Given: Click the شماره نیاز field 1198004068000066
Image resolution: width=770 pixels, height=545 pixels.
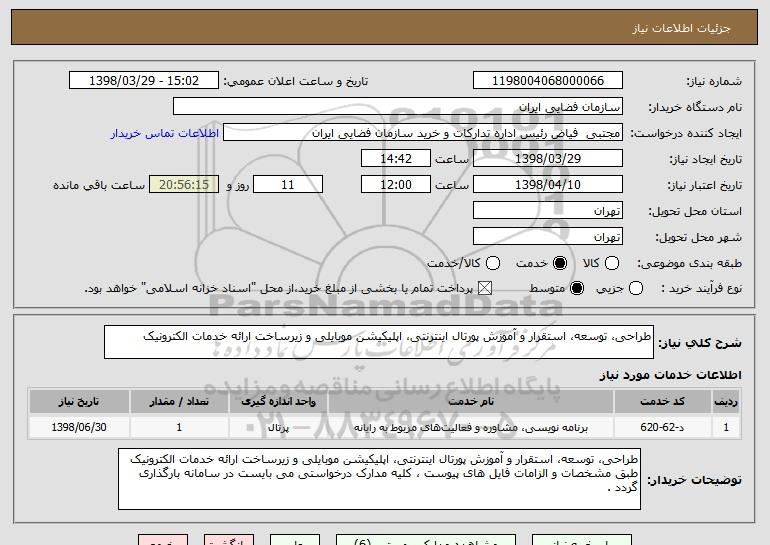Looking at the screenshot, I should point(548,81).
